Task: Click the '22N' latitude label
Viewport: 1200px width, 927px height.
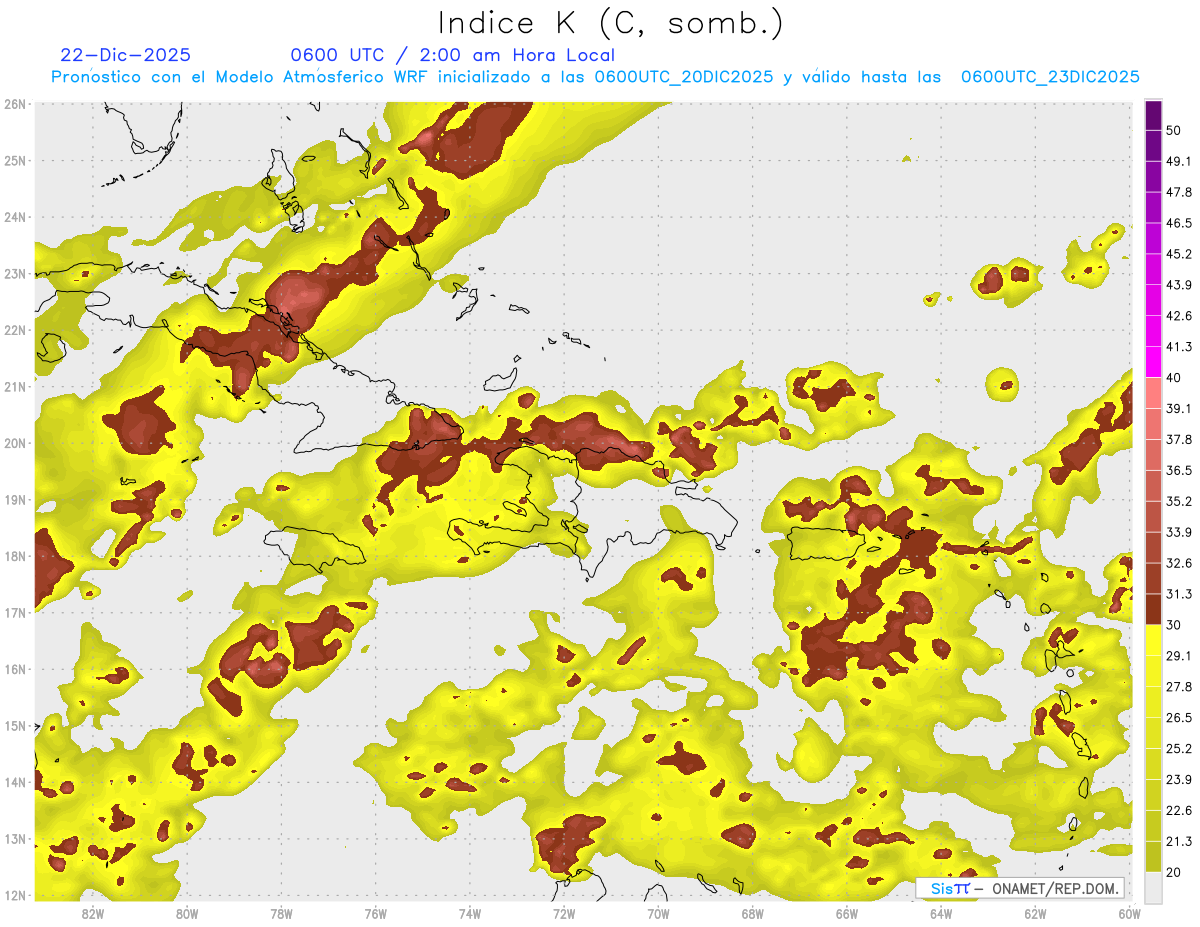Action: coord(15,330)
